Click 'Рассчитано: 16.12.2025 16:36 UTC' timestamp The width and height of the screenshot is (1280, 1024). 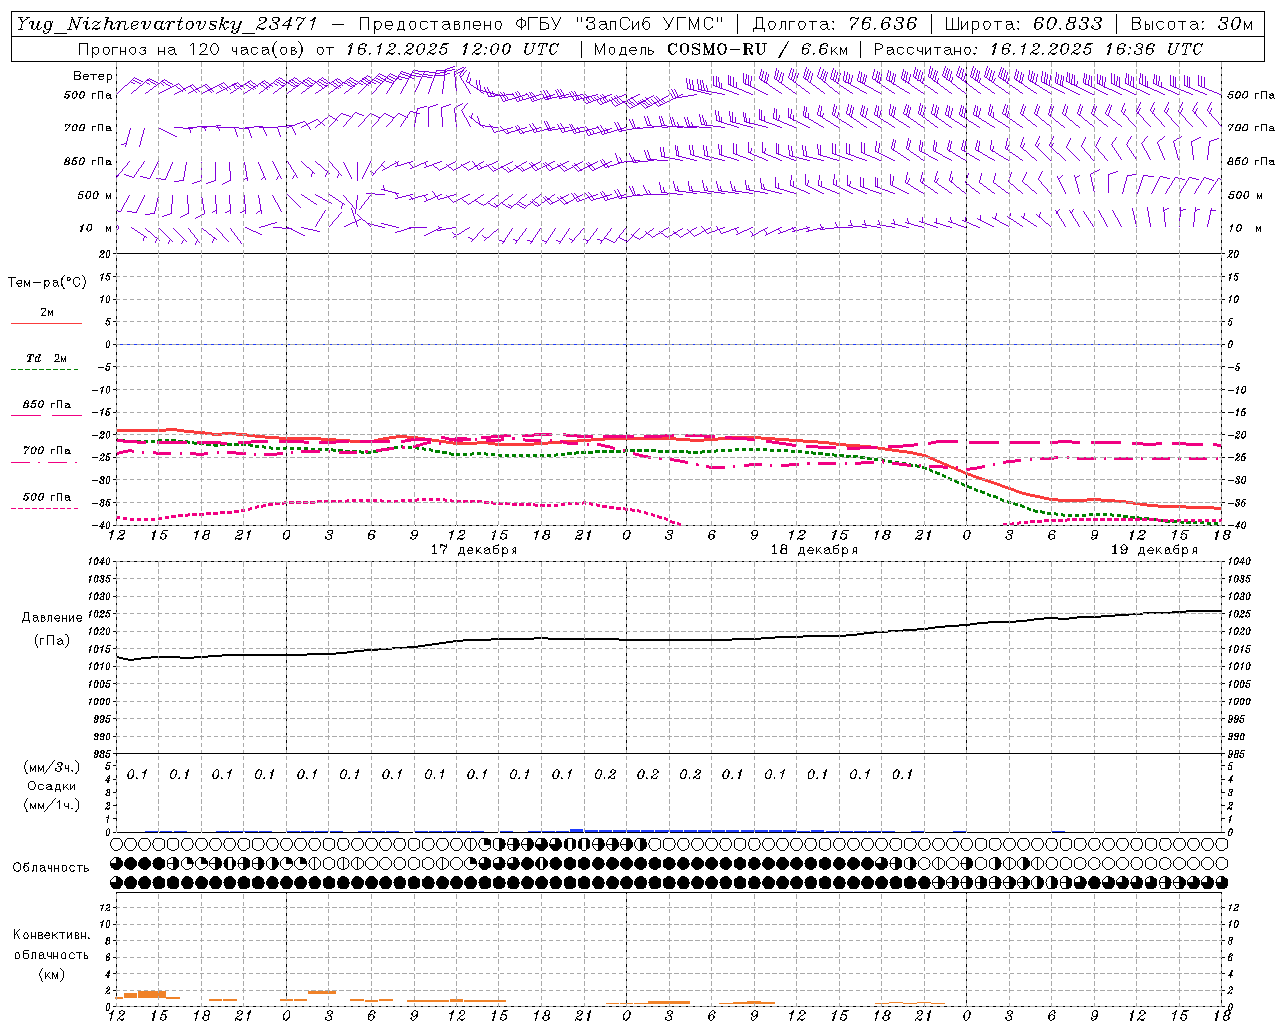tap(1038, 49)
